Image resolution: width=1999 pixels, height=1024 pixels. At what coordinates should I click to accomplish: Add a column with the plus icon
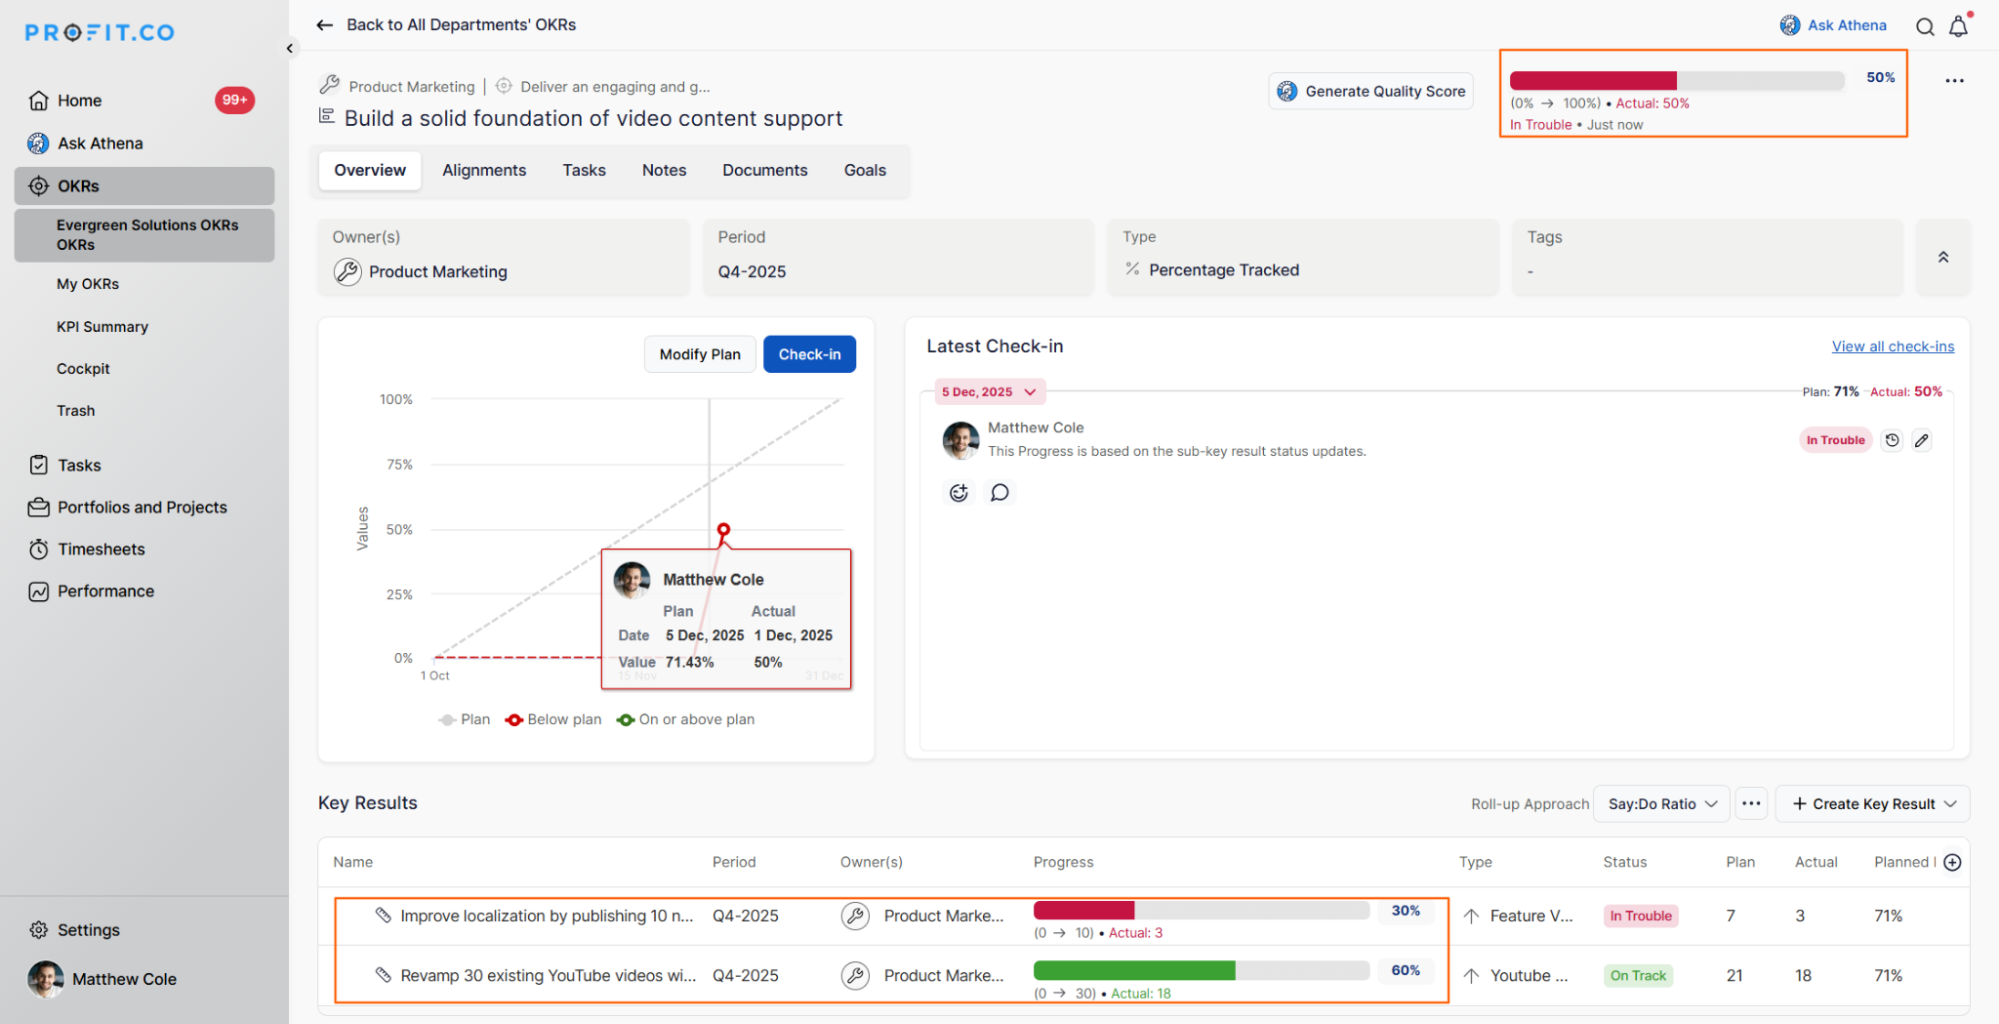click(1952, 862)
